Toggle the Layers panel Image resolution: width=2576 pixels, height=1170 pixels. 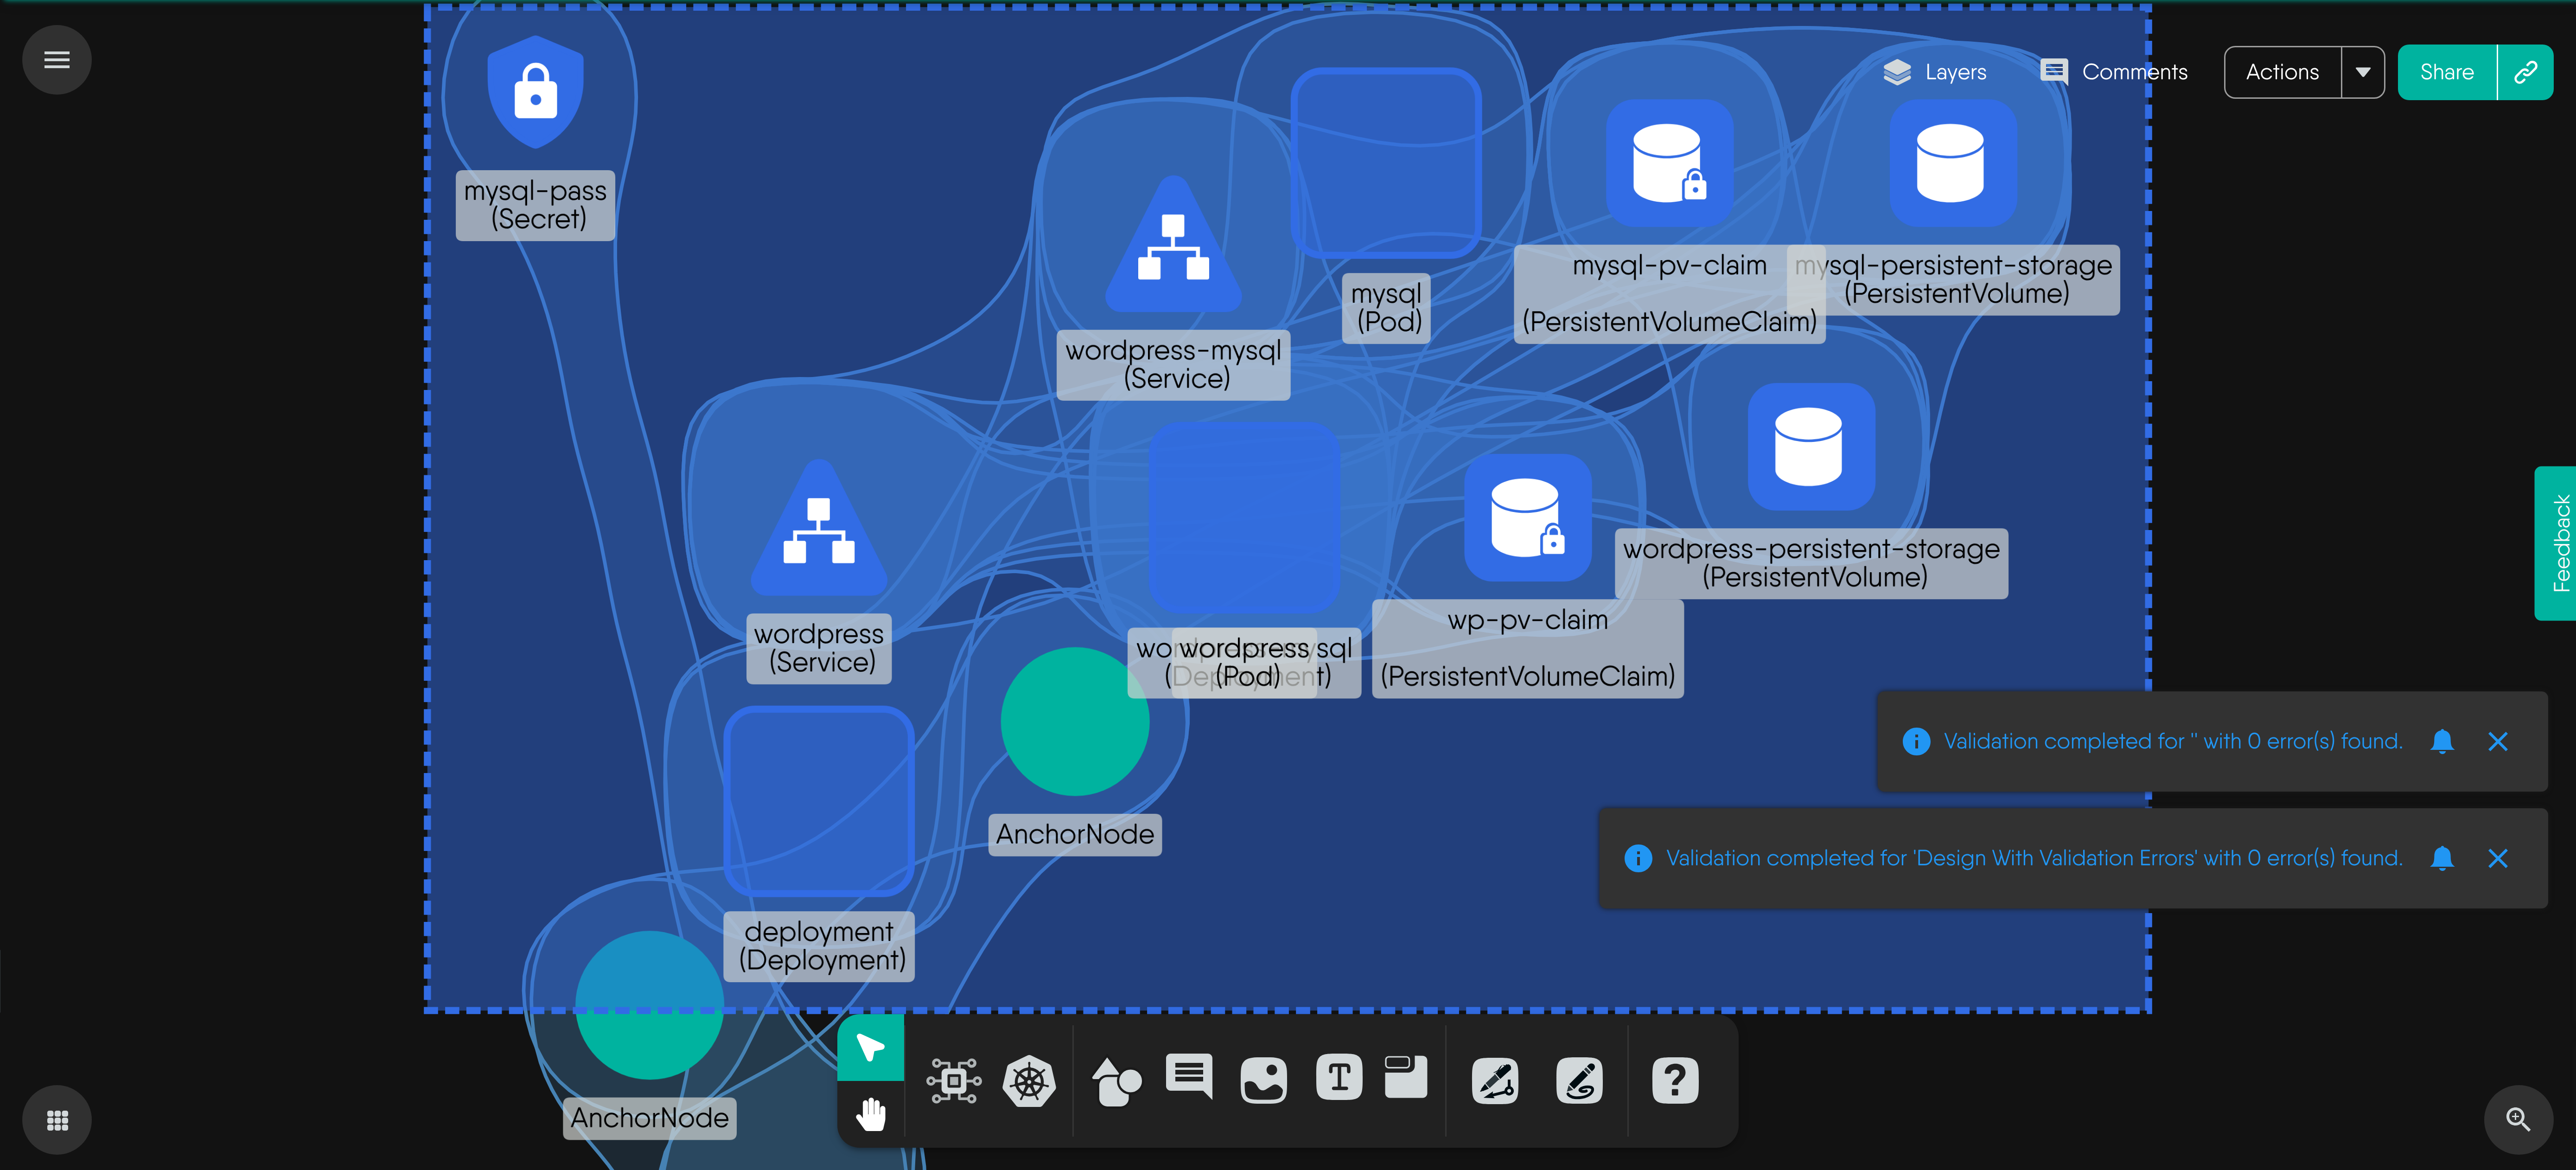pyautogui.click(x=1935, y=72)
